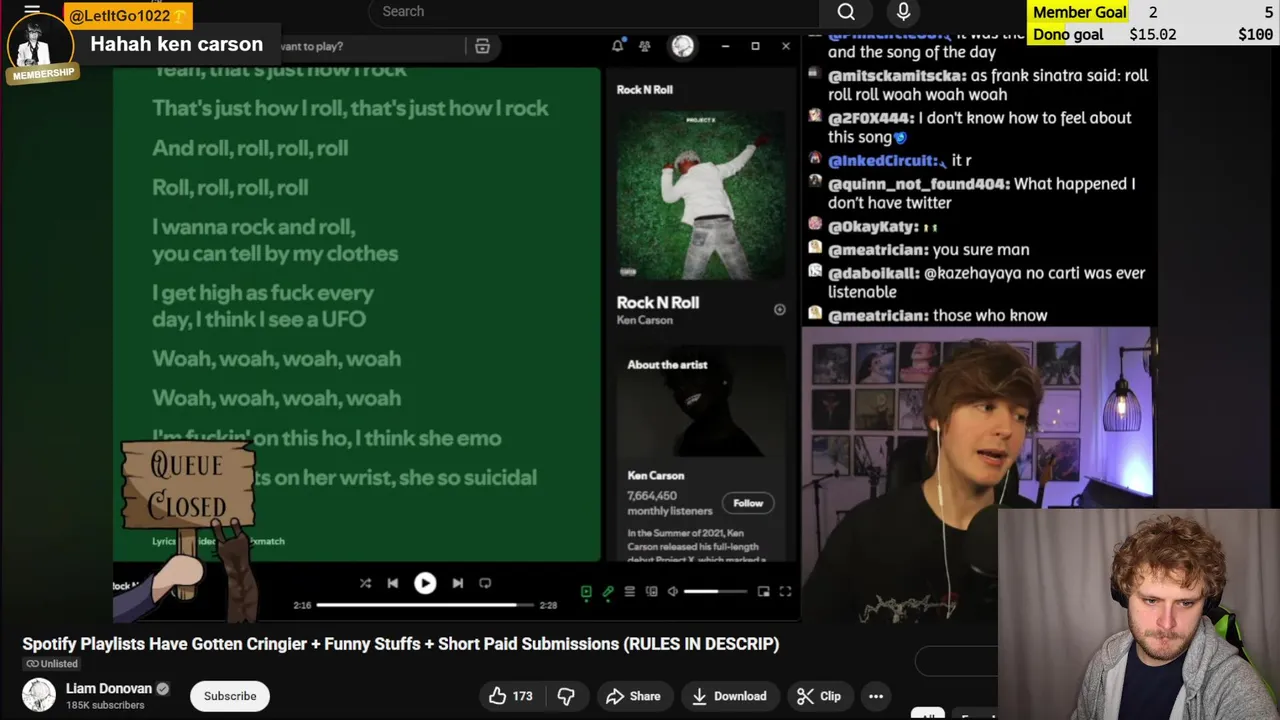Toggle the Now Playing view icon

coord(586,592)
